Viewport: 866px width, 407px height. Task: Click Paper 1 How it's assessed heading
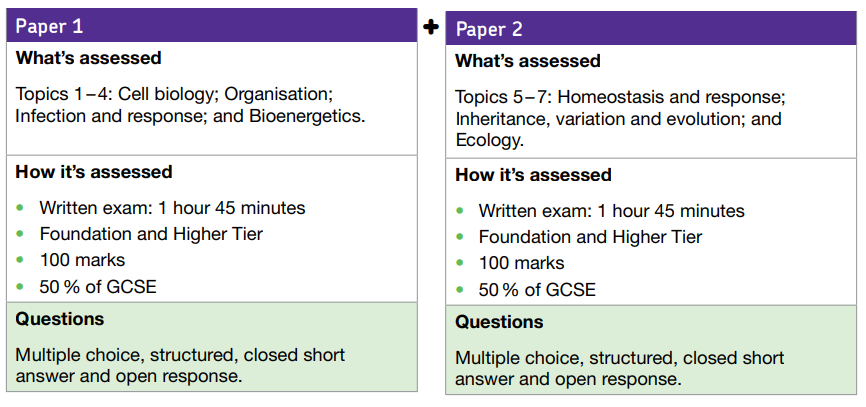click(94, 172)
